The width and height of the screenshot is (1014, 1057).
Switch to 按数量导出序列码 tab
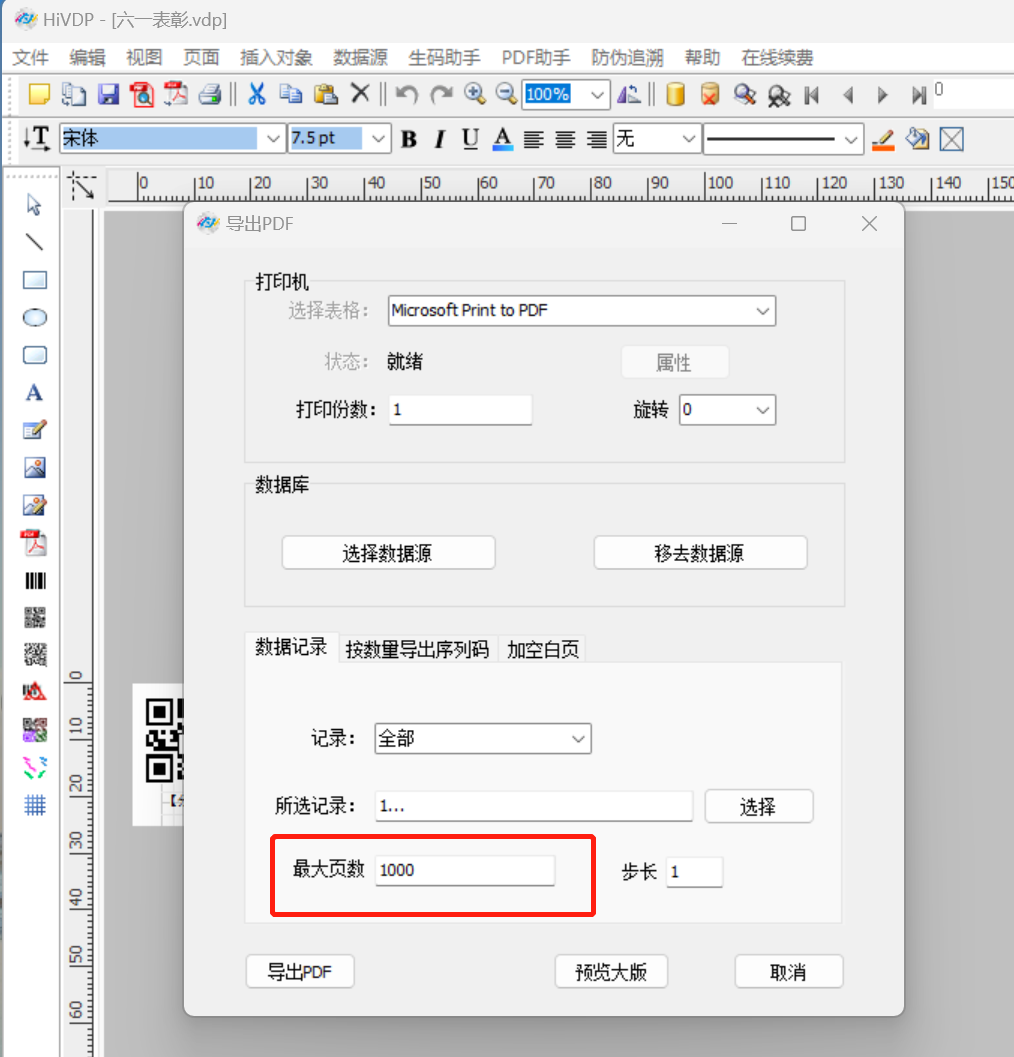[417, 649]
